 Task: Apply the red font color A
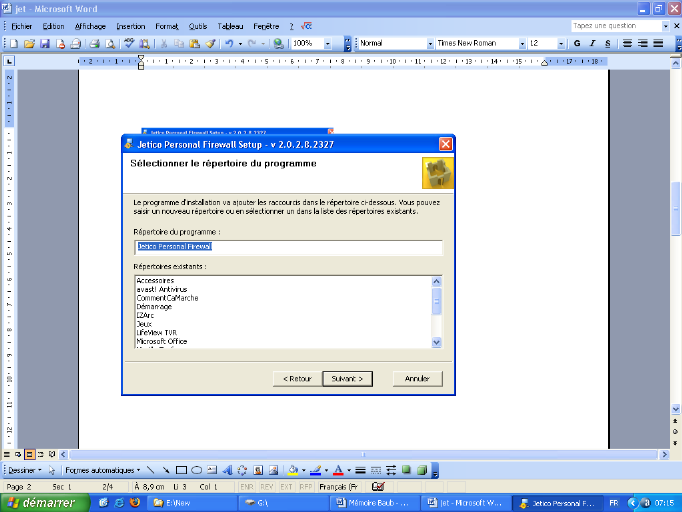coord(338,470)
